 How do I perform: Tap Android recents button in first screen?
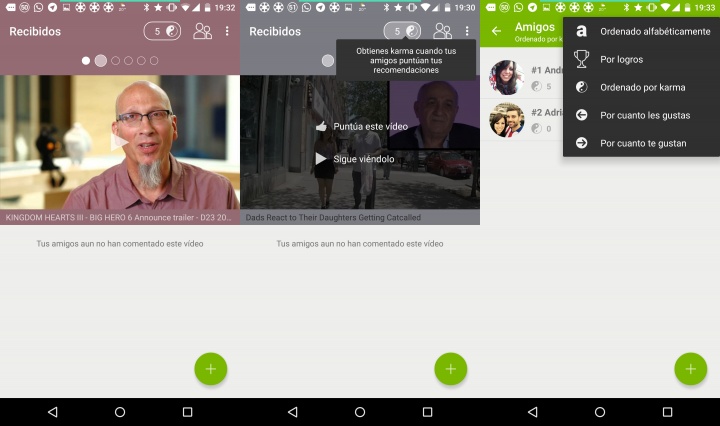187,412
